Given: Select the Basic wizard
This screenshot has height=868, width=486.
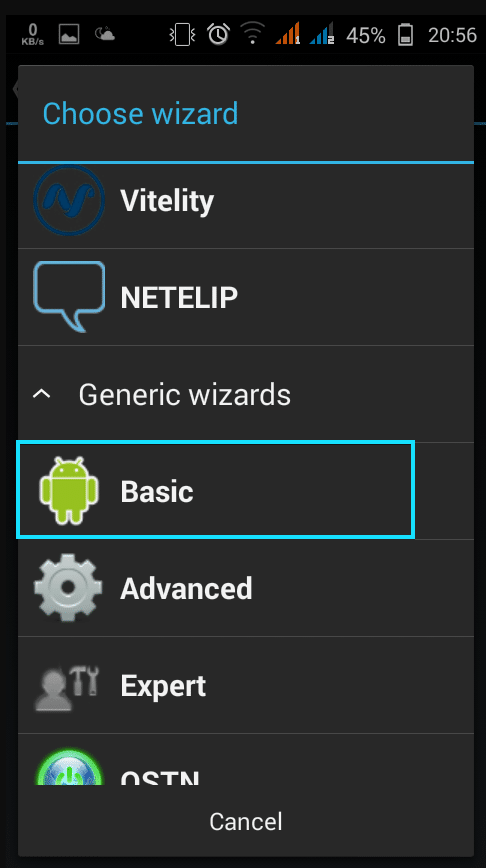Looking at the screenshot, I should [216, 490].
